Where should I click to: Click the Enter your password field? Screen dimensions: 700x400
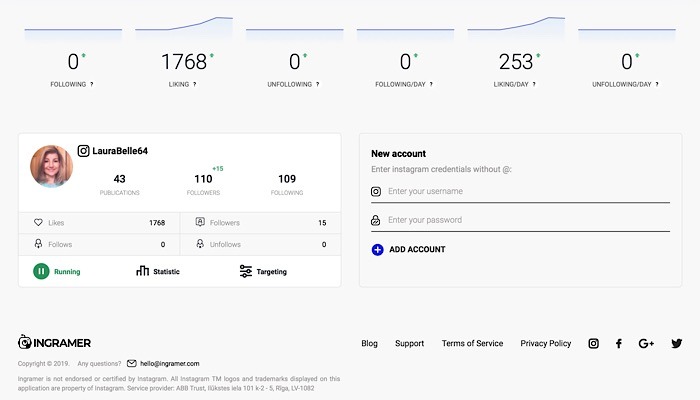[521, 220]
